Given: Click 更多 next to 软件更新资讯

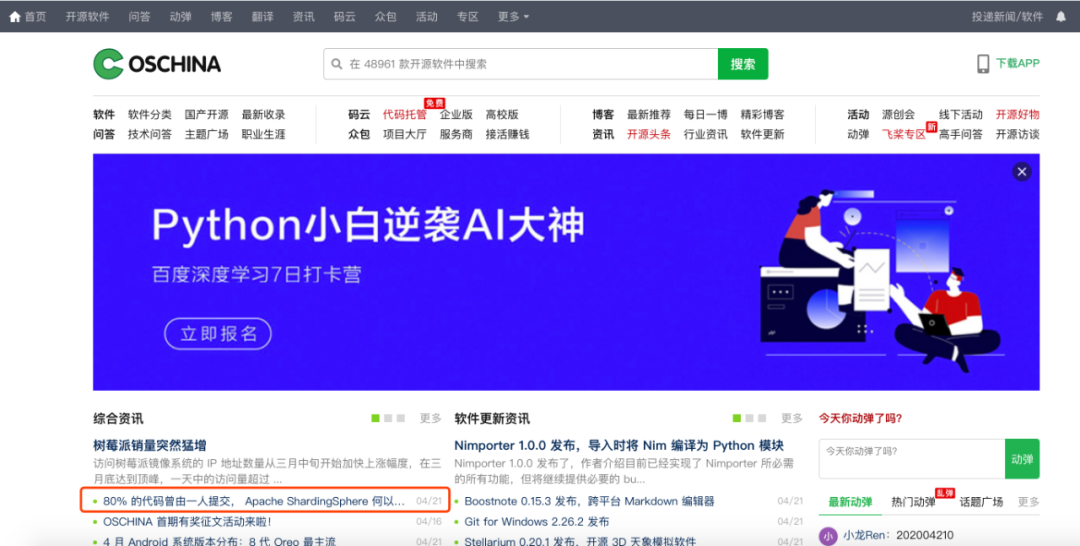Looking at the screenshot, I should pos(792,418).
